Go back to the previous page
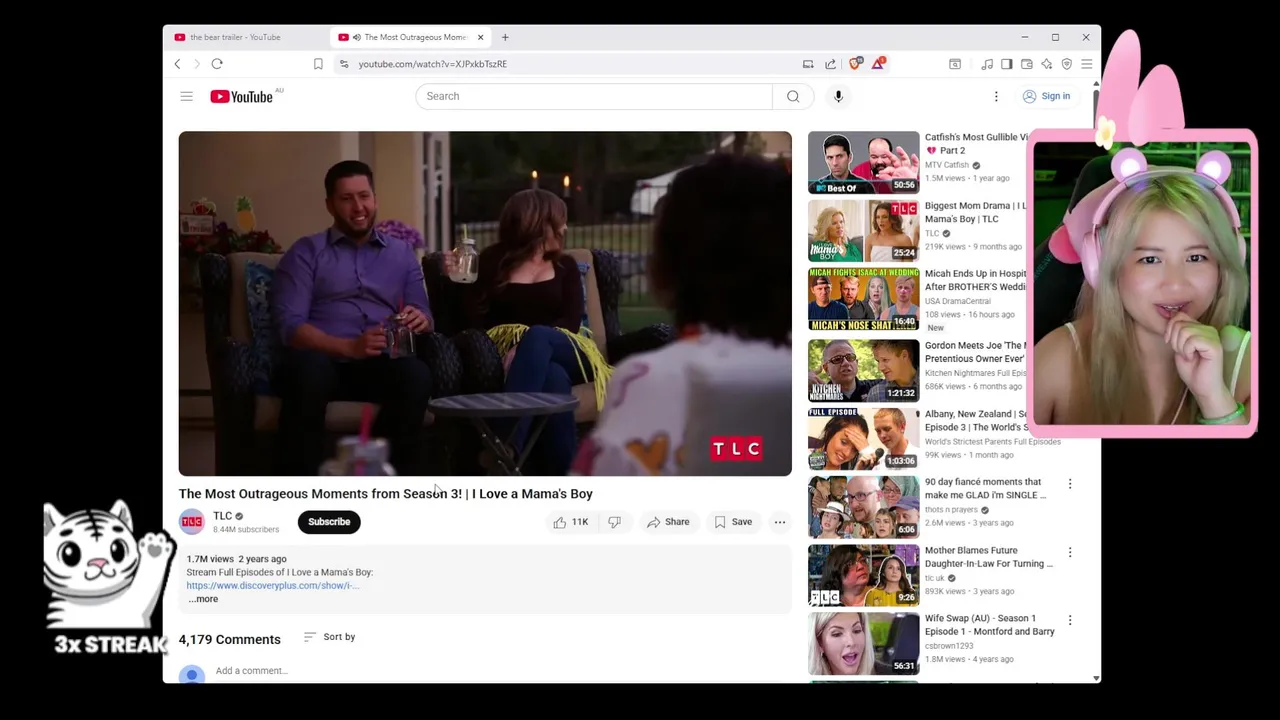The image size is (1280, 720). click(x=178, y=64)
